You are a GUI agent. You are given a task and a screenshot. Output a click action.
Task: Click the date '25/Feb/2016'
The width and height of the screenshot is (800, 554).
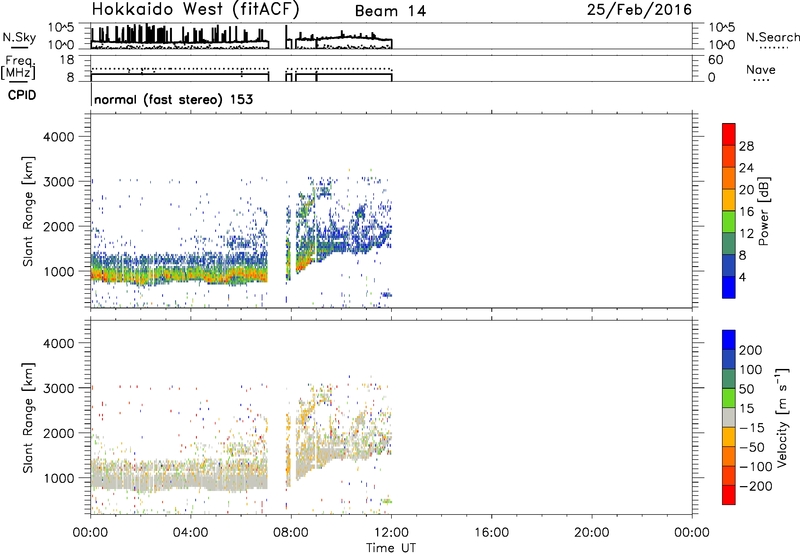639,10
